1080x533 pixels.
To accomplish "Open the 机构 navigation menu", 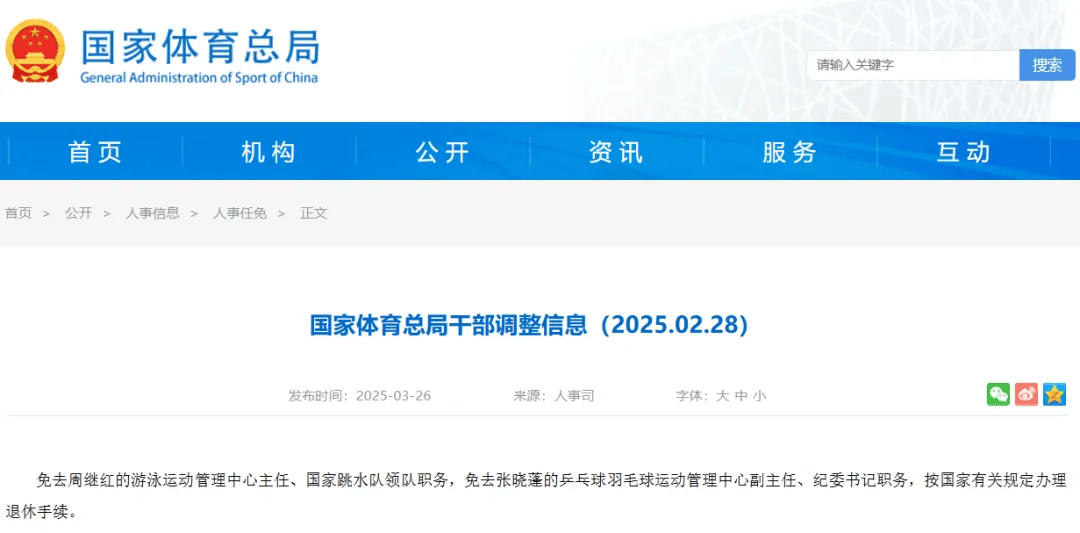I will point(269,151).
